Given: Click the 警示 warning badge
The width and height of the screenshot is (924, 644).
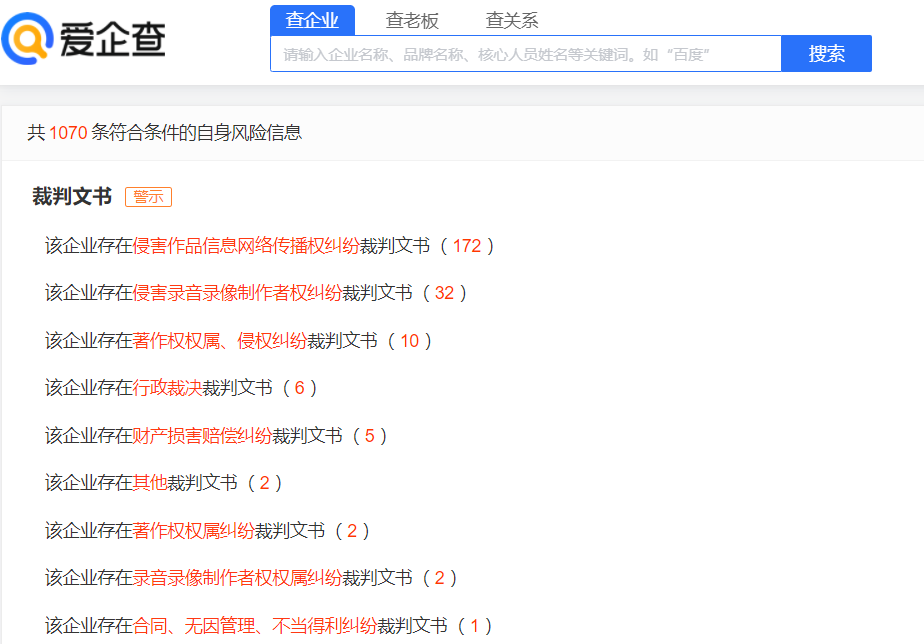Looking at the screenshot, I should [x=148, y=197].
